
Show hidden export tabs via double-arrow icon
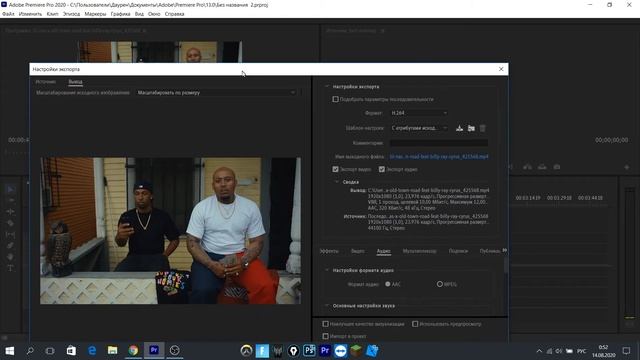pyautogui.click(x=504, y=250)
